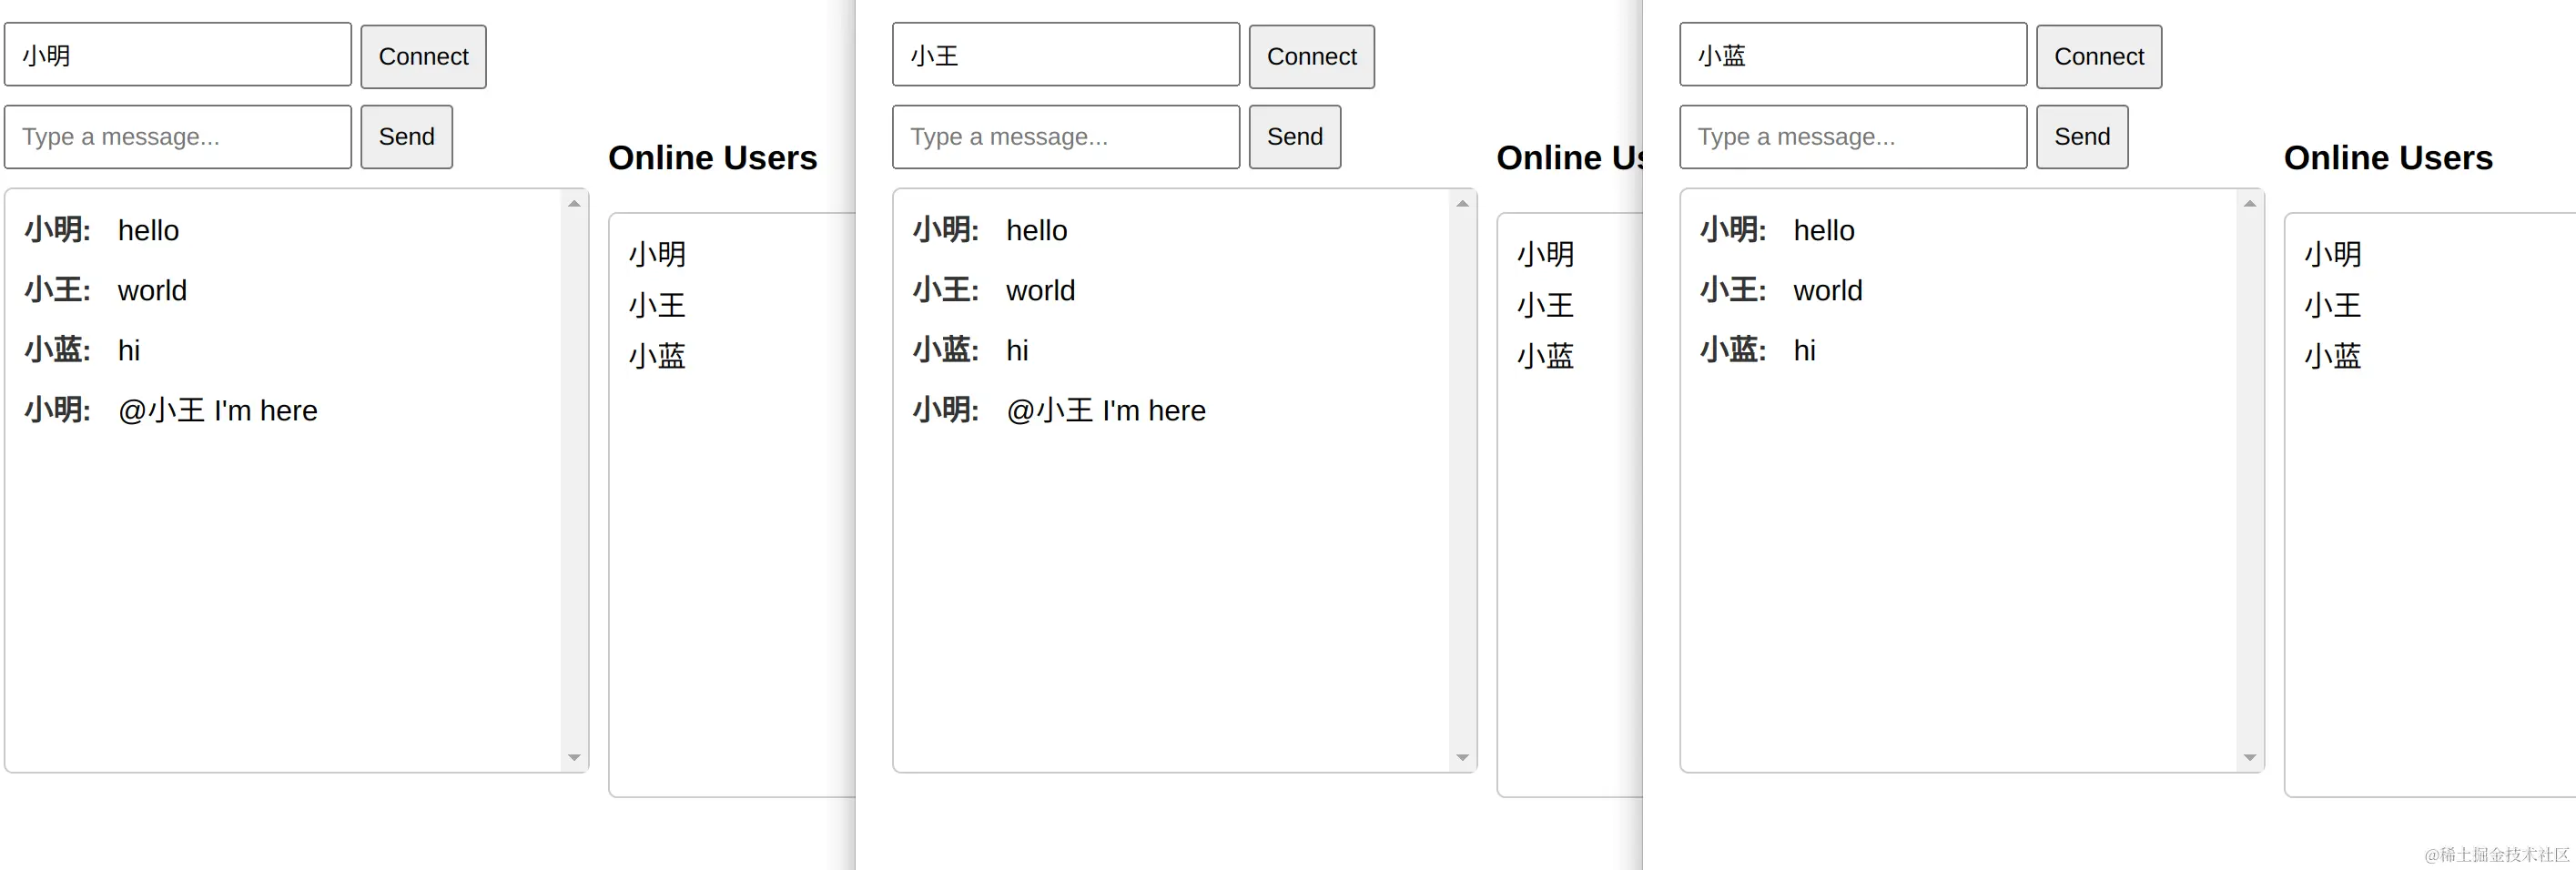Click "hi" message in second window
2576x870 pixels.
point(1017,350)
